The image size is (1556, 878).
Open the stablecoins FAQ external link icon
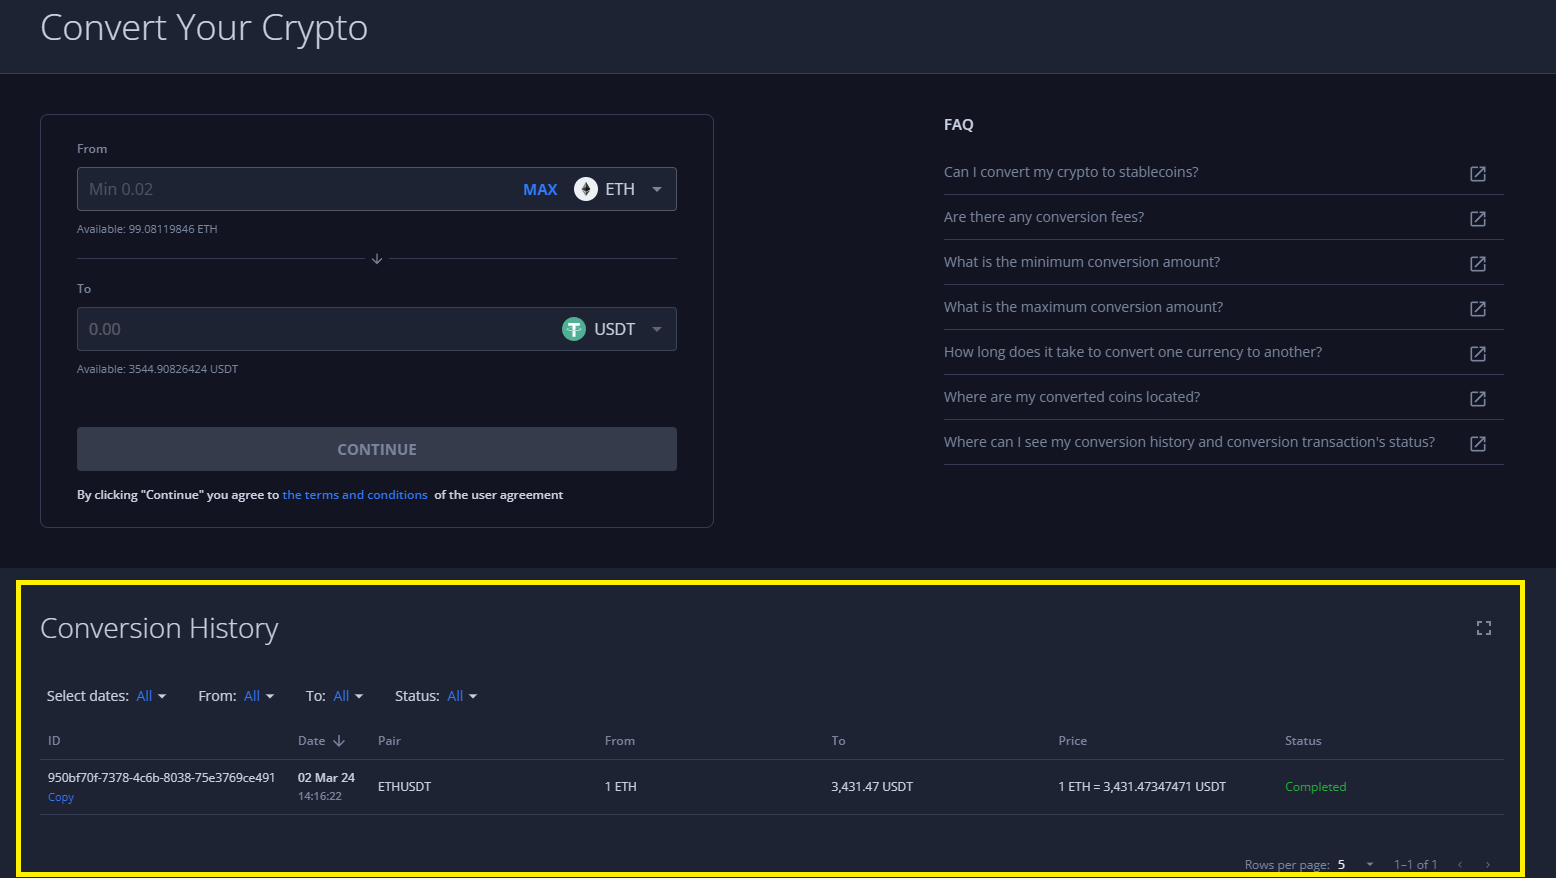(1477, 174)
